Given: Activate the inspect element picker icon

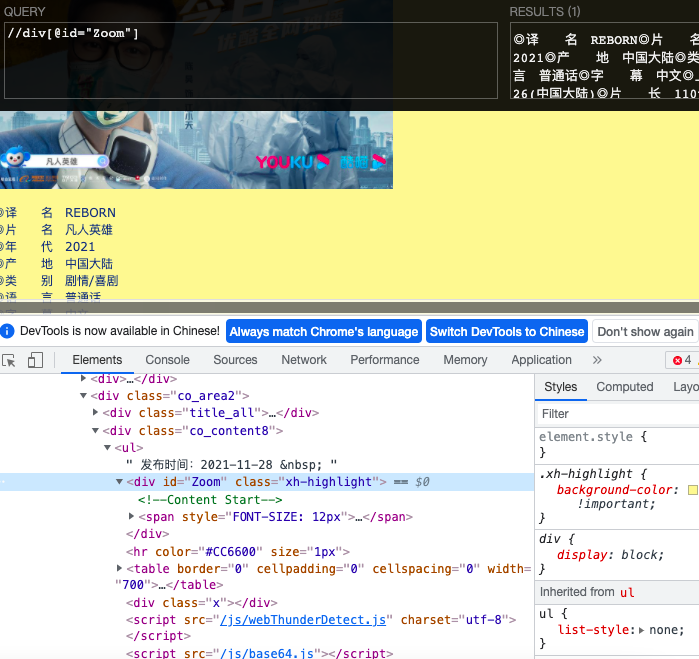Looking at the screenshot, I should coord(8,360).
